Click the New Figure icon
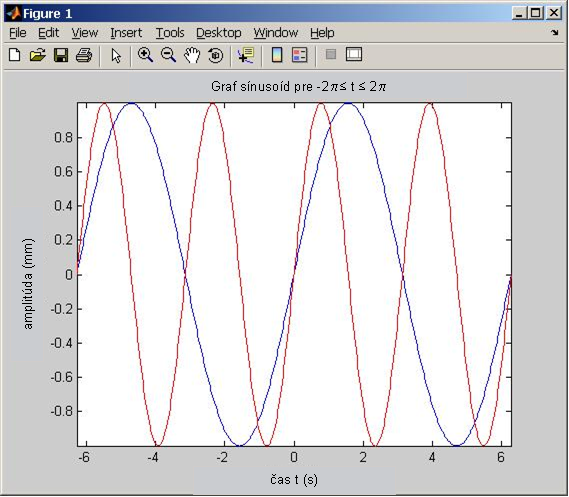 pos(15,55)
